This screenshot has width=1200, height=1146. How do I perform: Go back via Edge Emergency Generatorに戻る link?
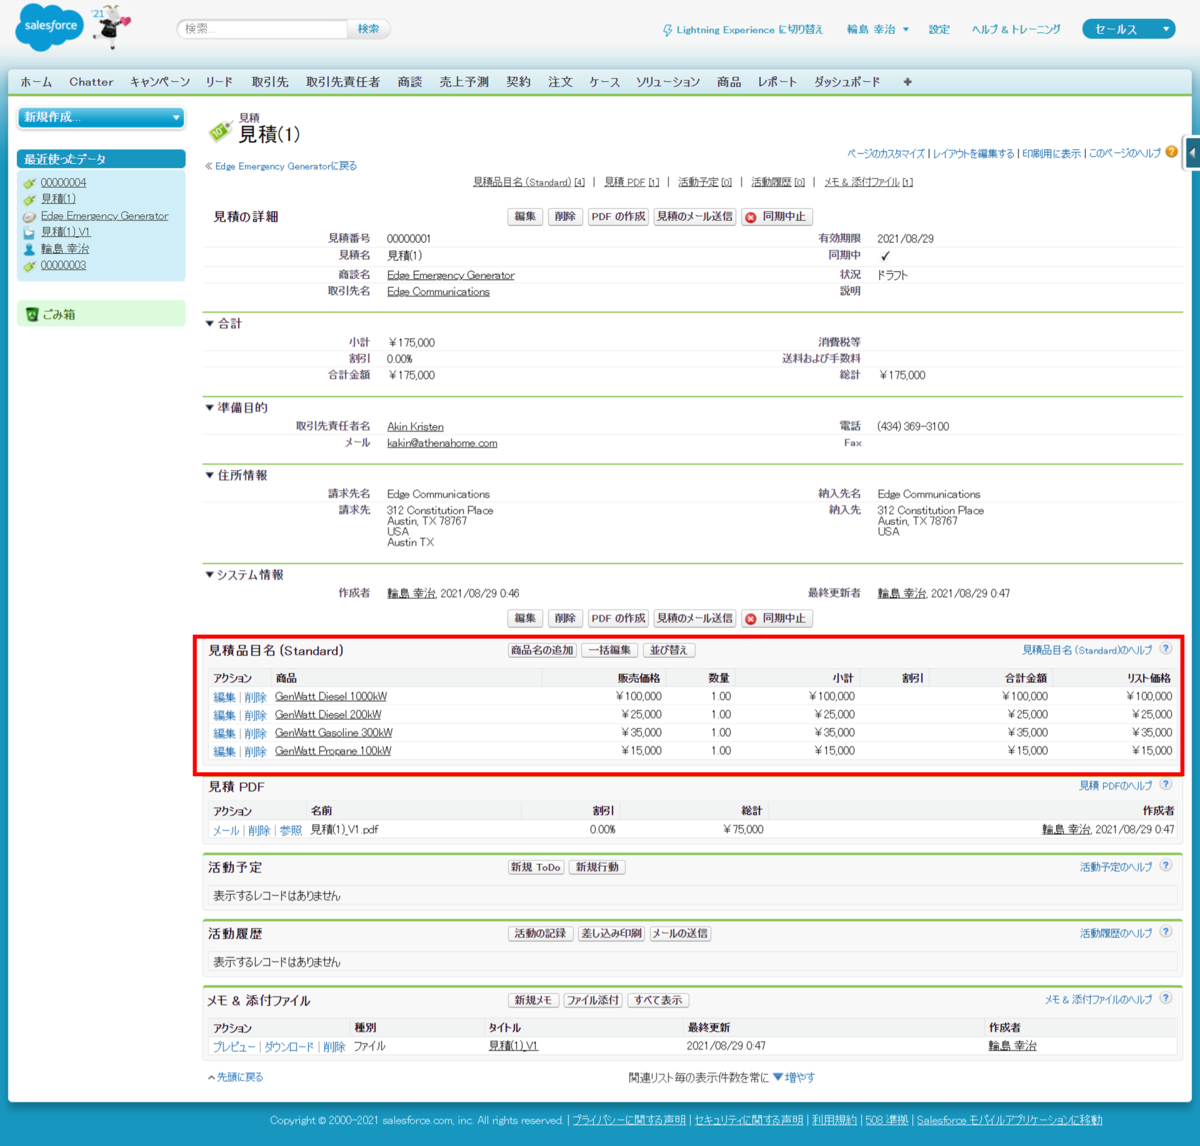tap(286, 166)
